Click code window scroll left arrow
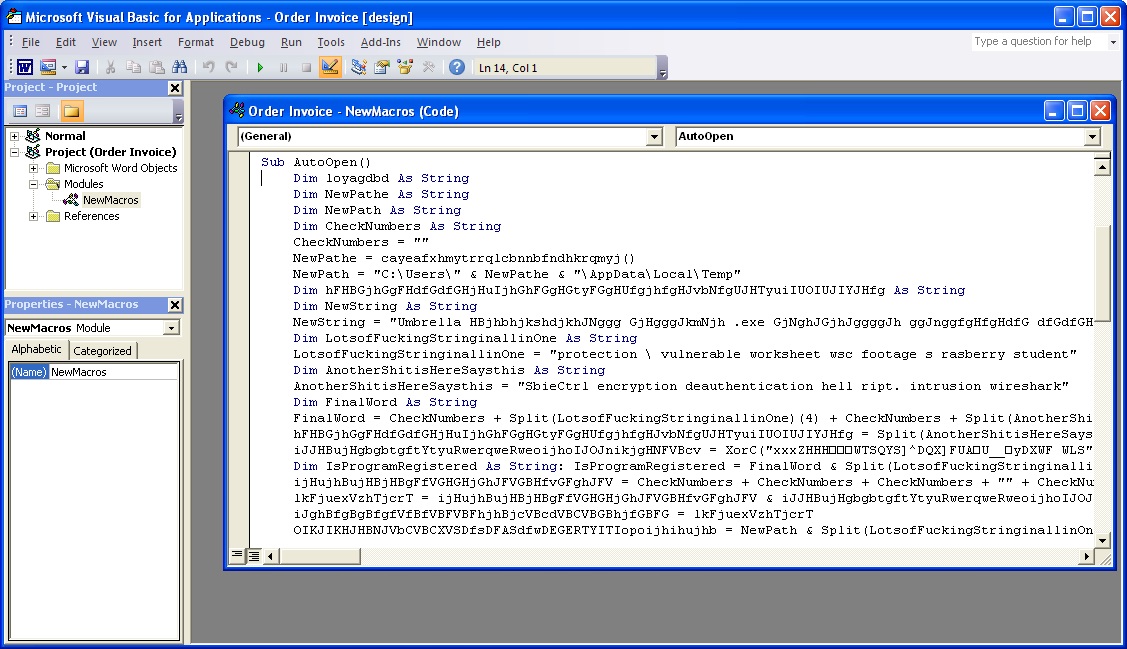 (270, 556)
